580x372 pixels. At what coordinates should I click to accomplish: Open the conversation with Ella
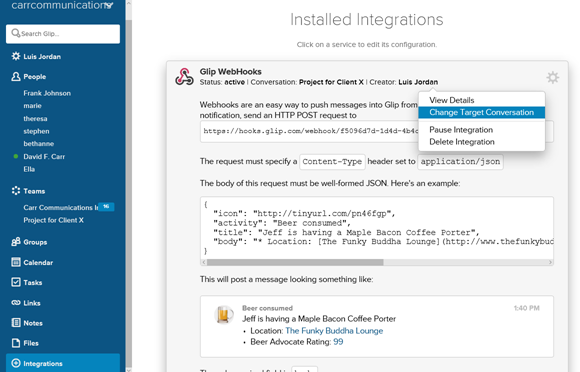29,169
